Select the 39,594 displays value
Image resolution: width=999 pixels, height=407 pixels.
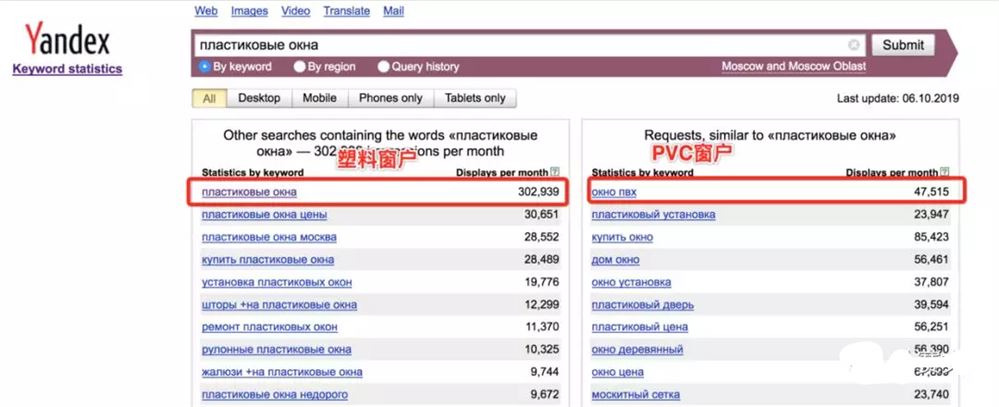931,304
